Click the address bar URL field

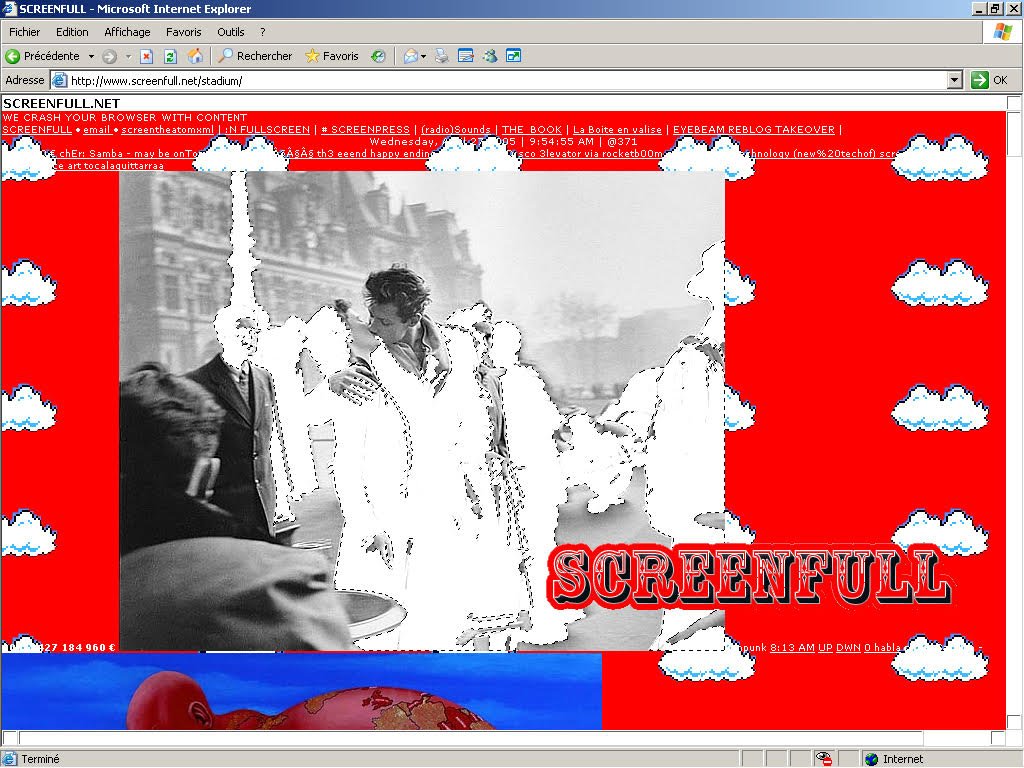point(506,80)
